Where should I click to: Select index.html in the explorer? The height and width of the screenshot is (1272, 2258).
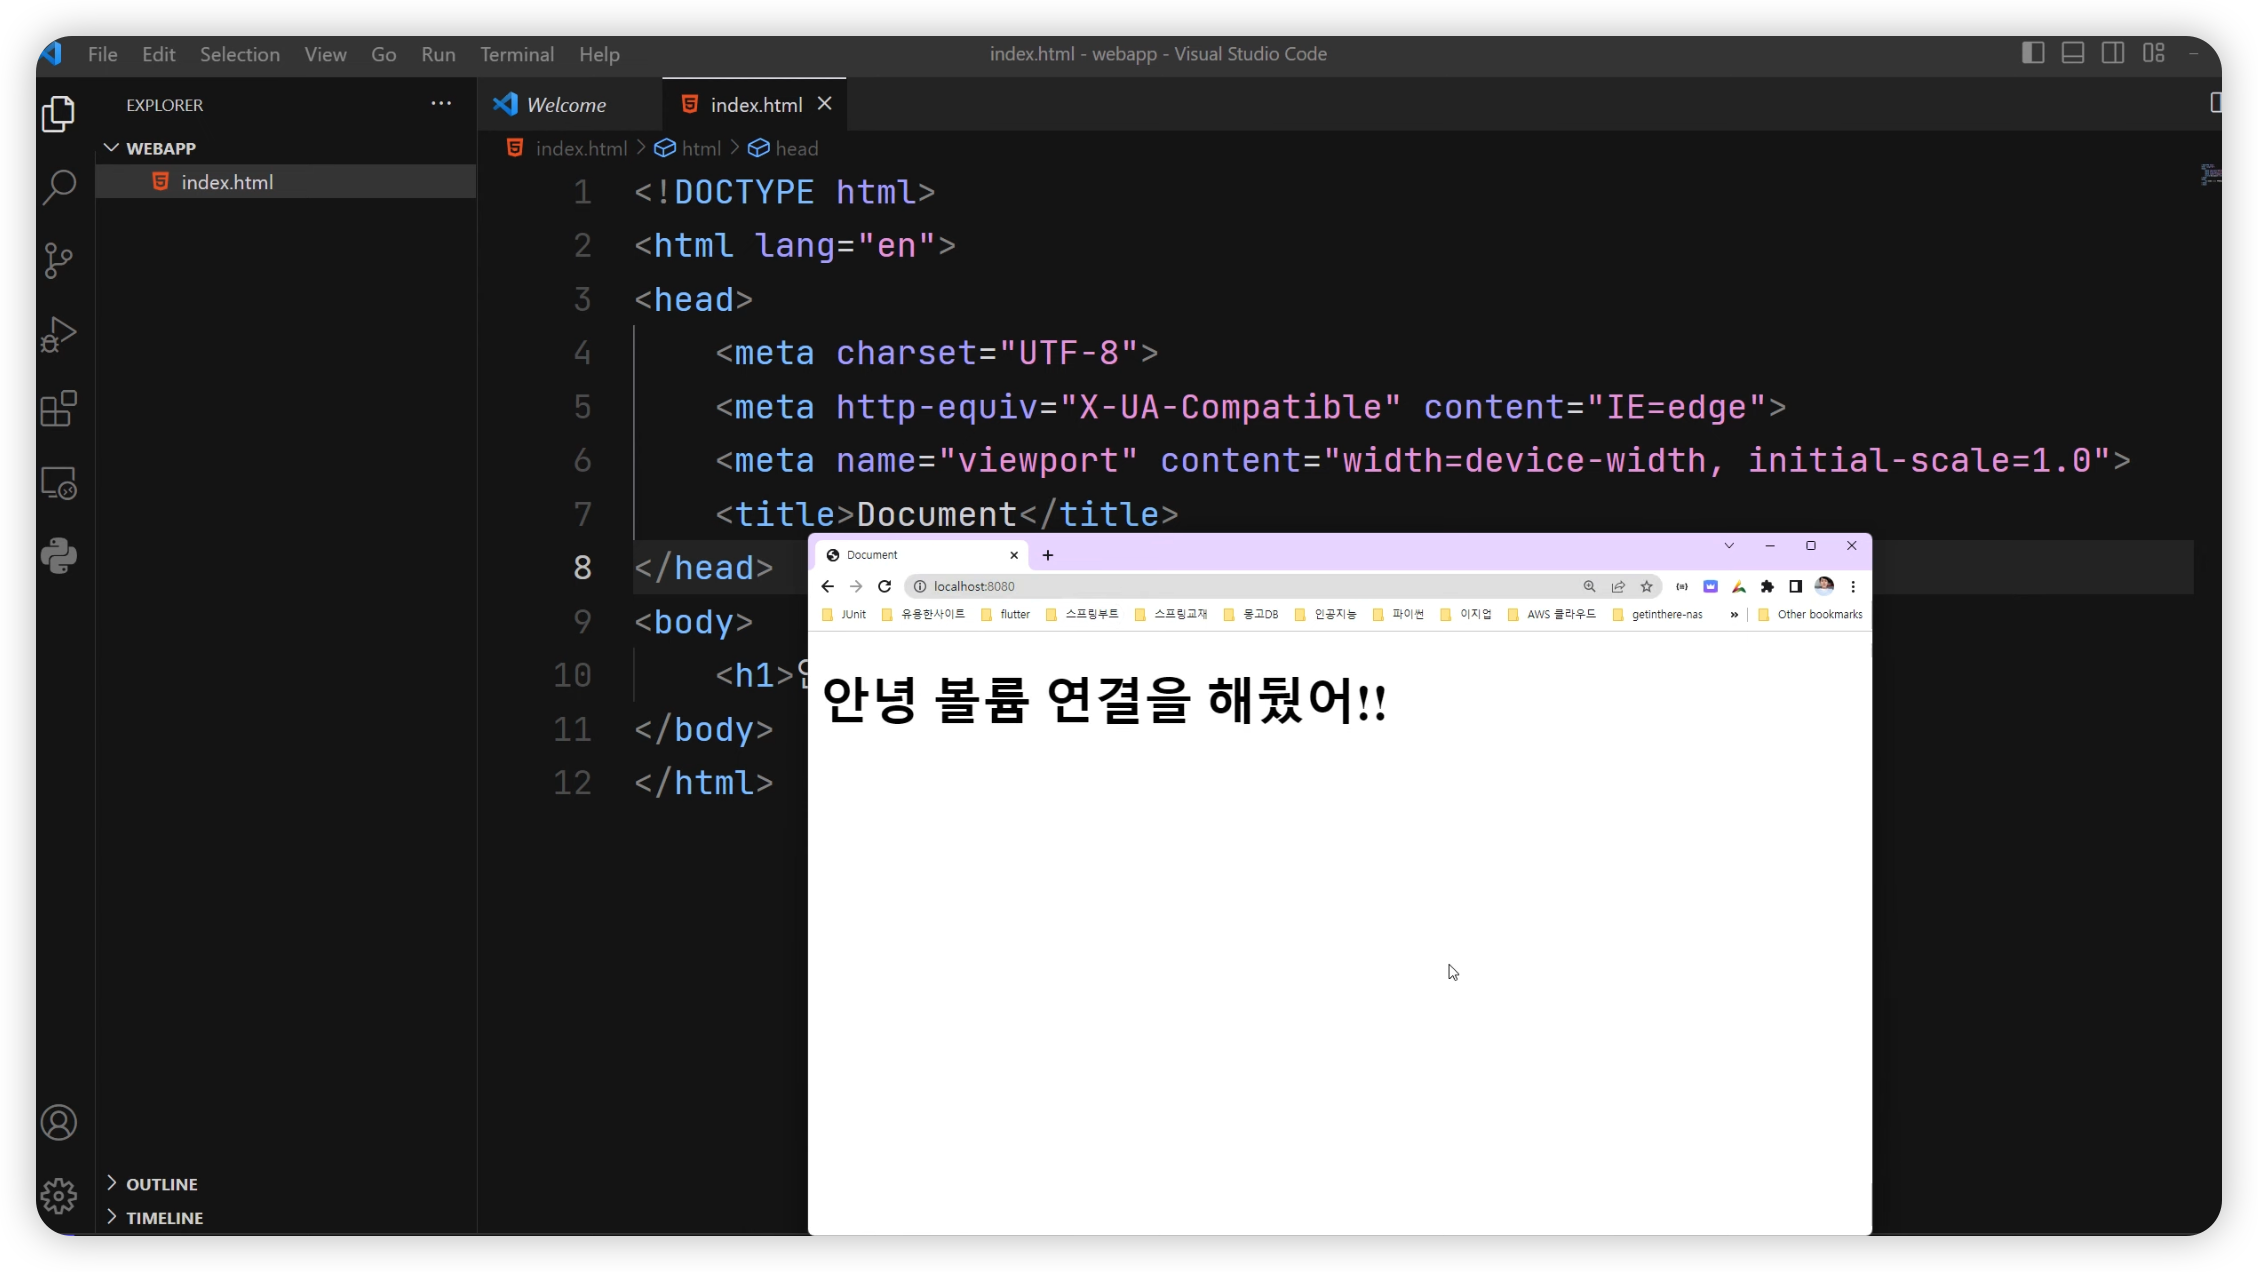click(227, 182)
